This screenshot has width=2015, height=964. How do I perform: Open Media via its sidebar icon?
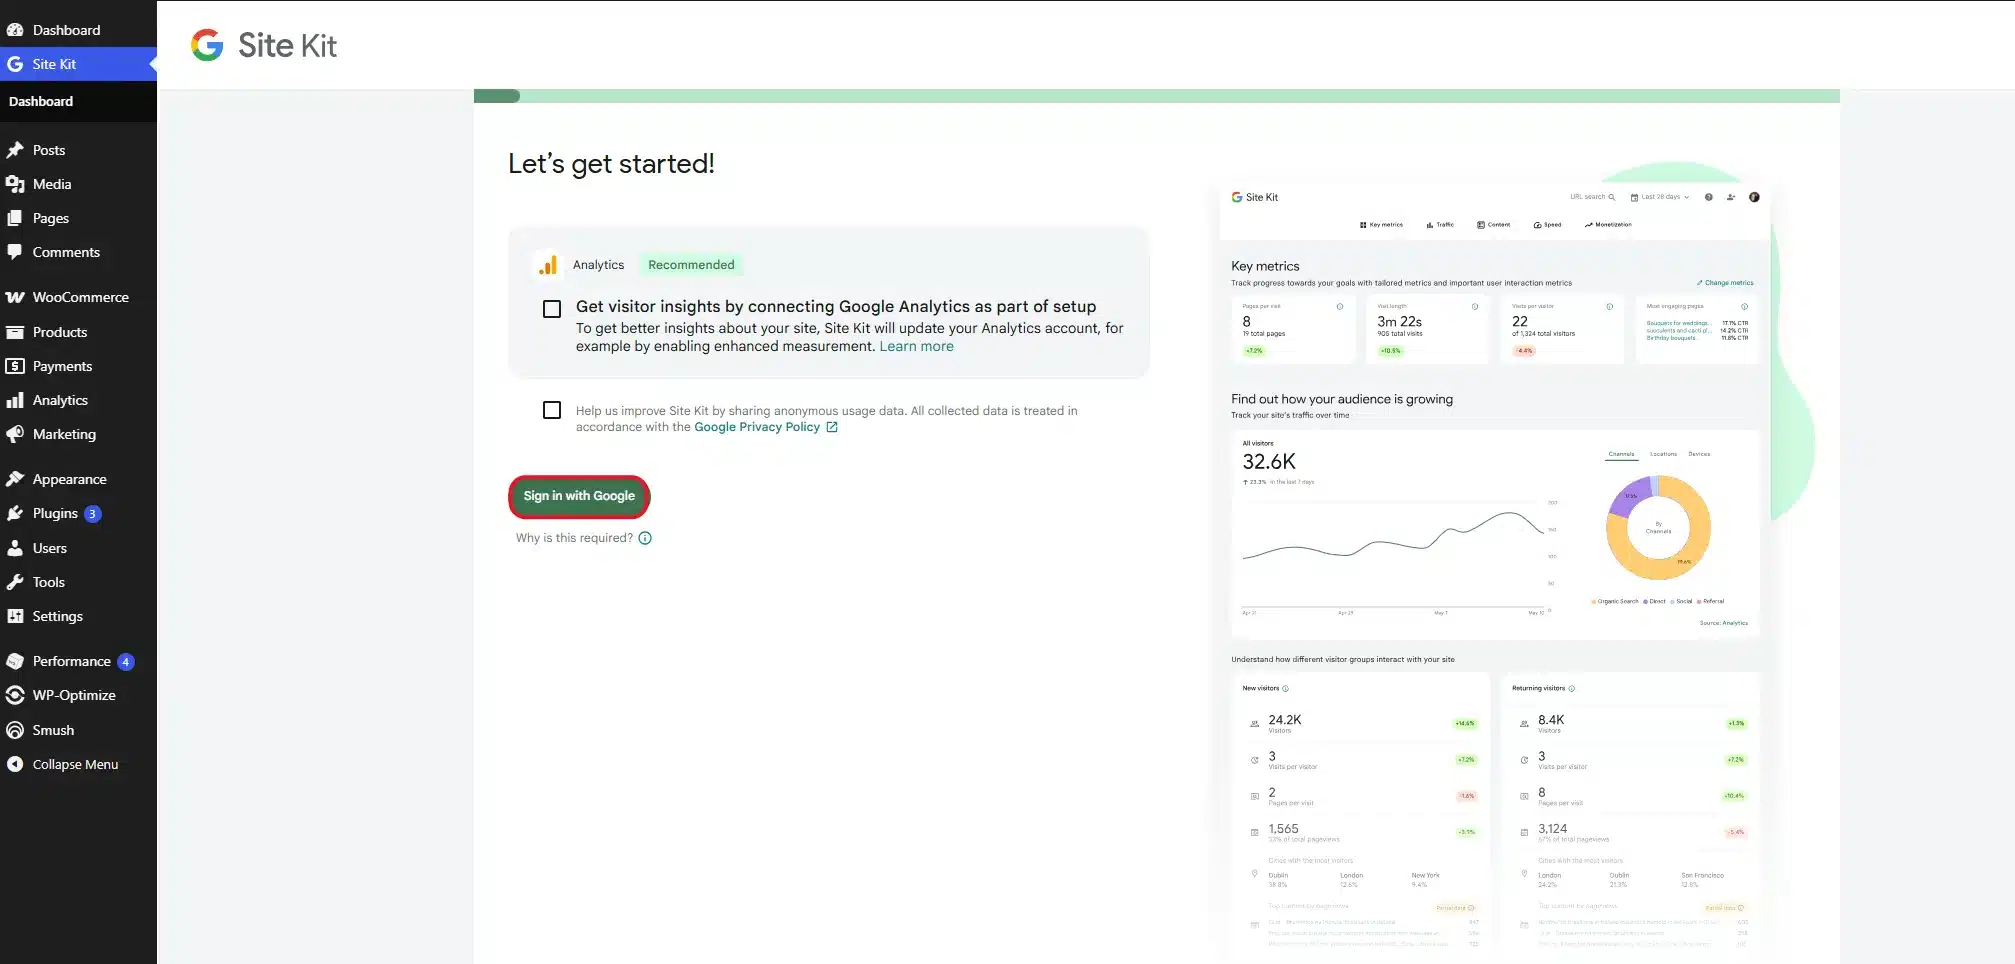tap(15, 184)
